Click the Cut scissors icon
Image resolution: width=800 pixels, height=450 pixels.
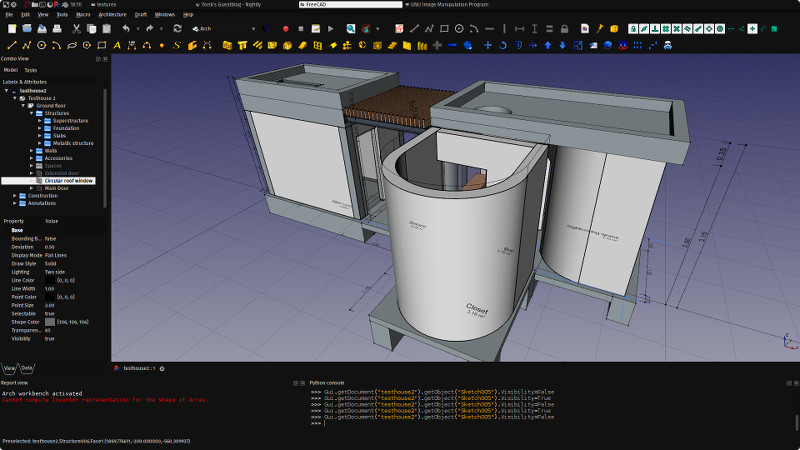click(75, 29)
